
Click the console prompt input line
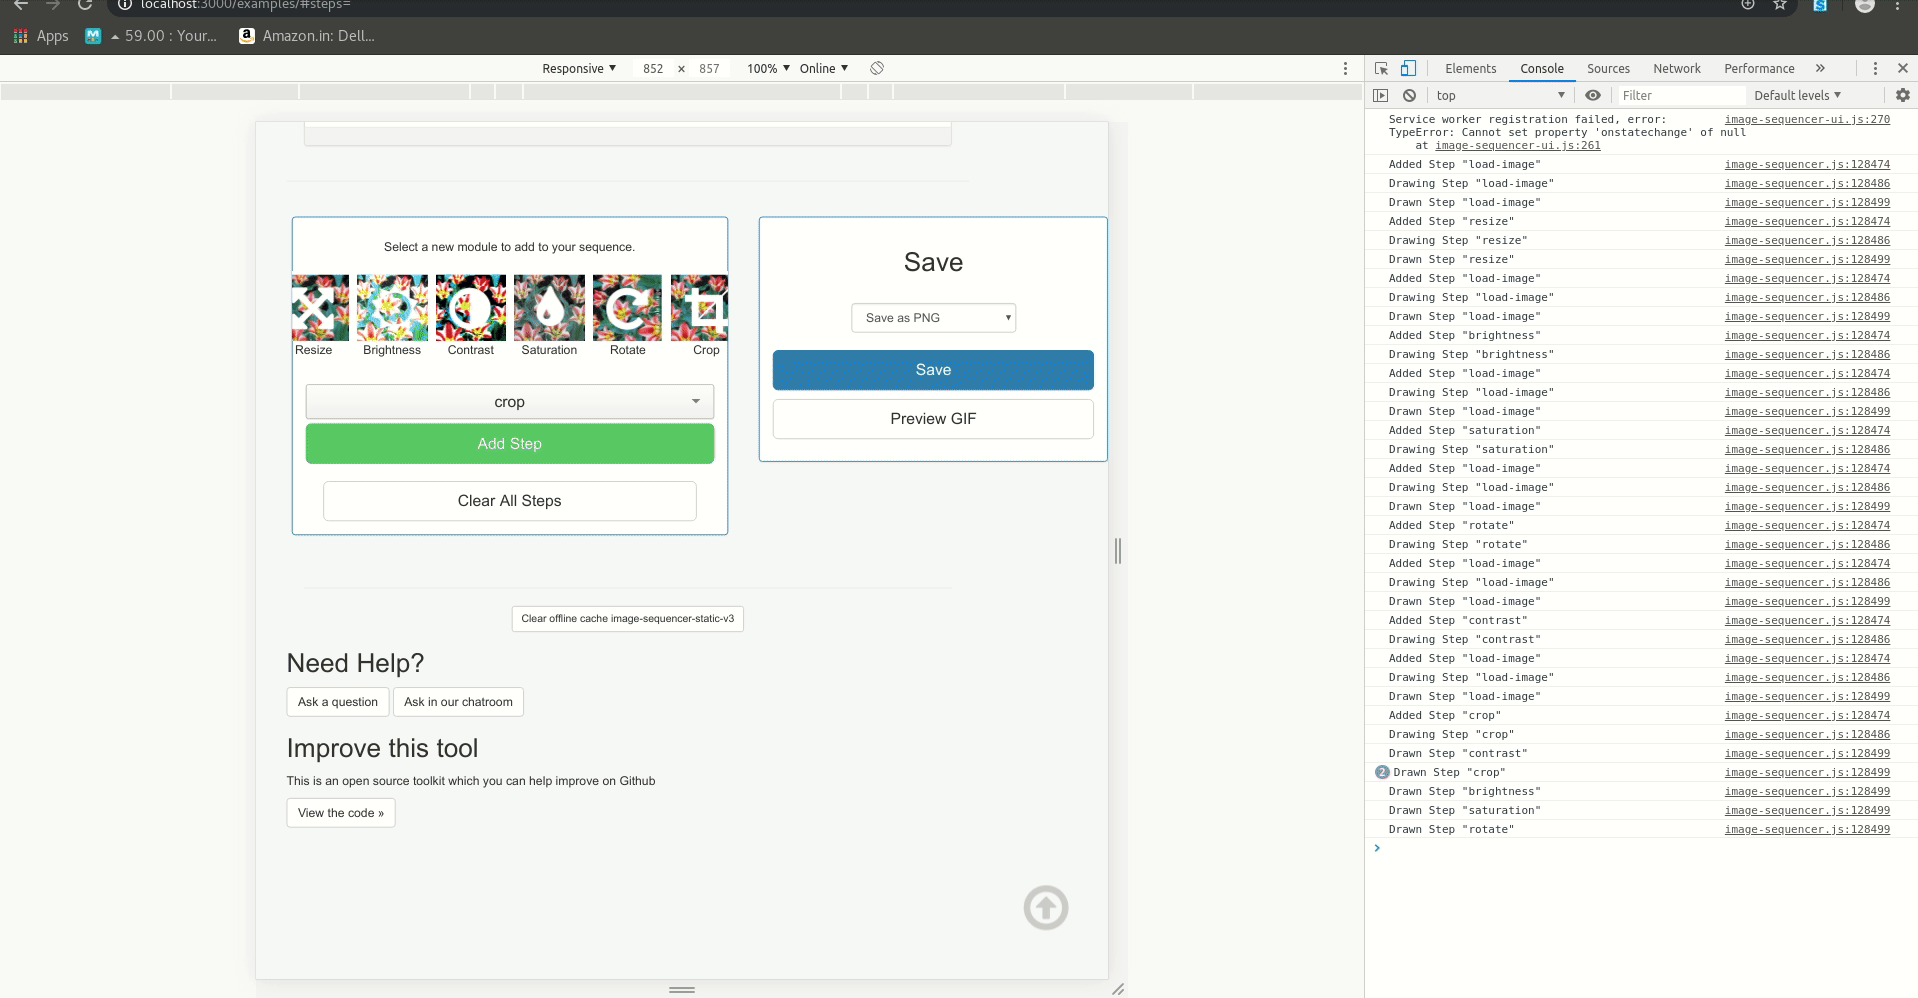pyautogui.click(x=1640, y=849)
